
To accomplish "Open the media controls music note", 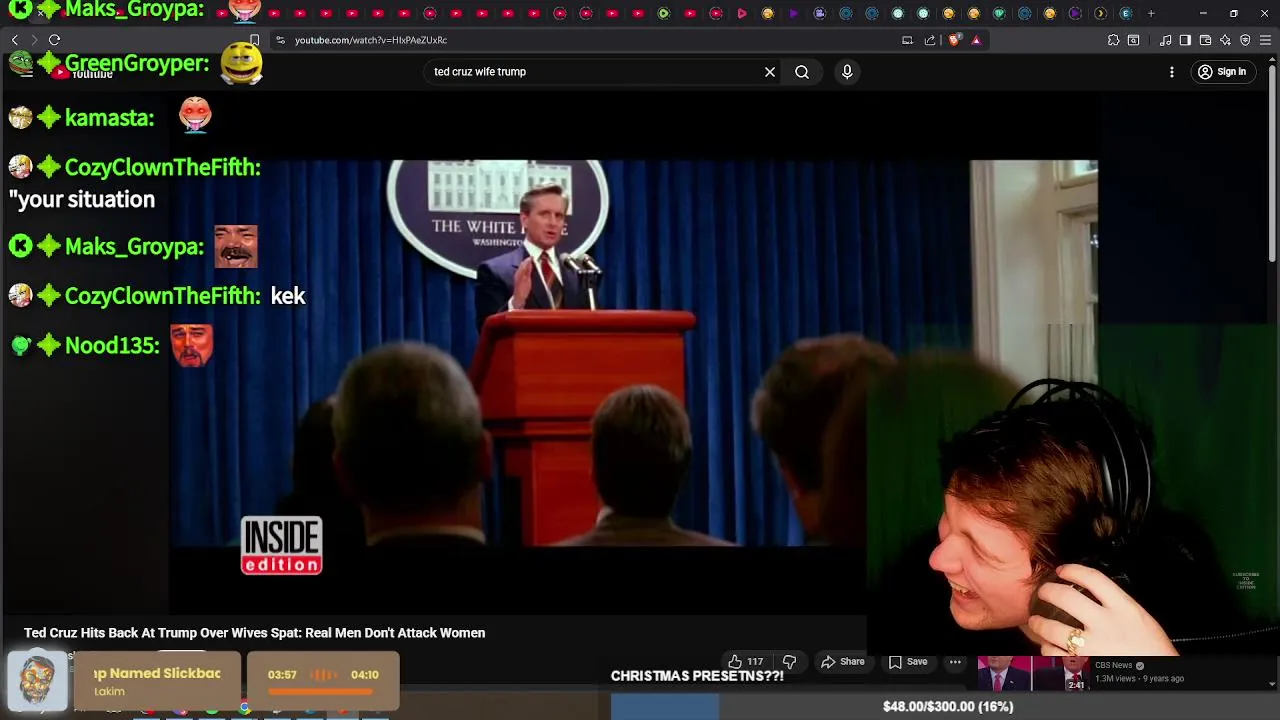I will 1166,40.
